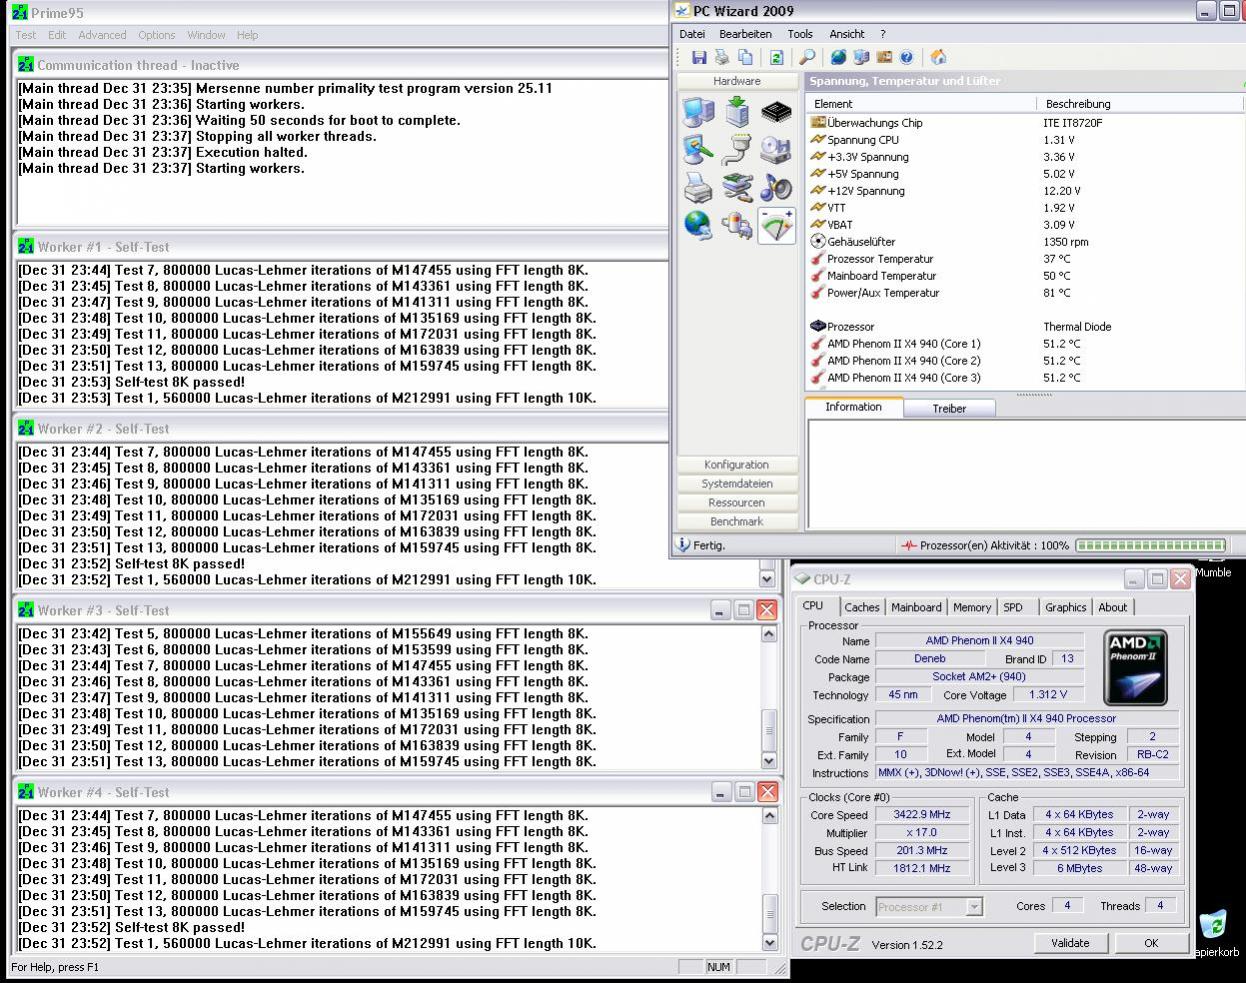Click the Element column header
The height and width of the screenshot is (983, 1246).
tap(920, 103)
